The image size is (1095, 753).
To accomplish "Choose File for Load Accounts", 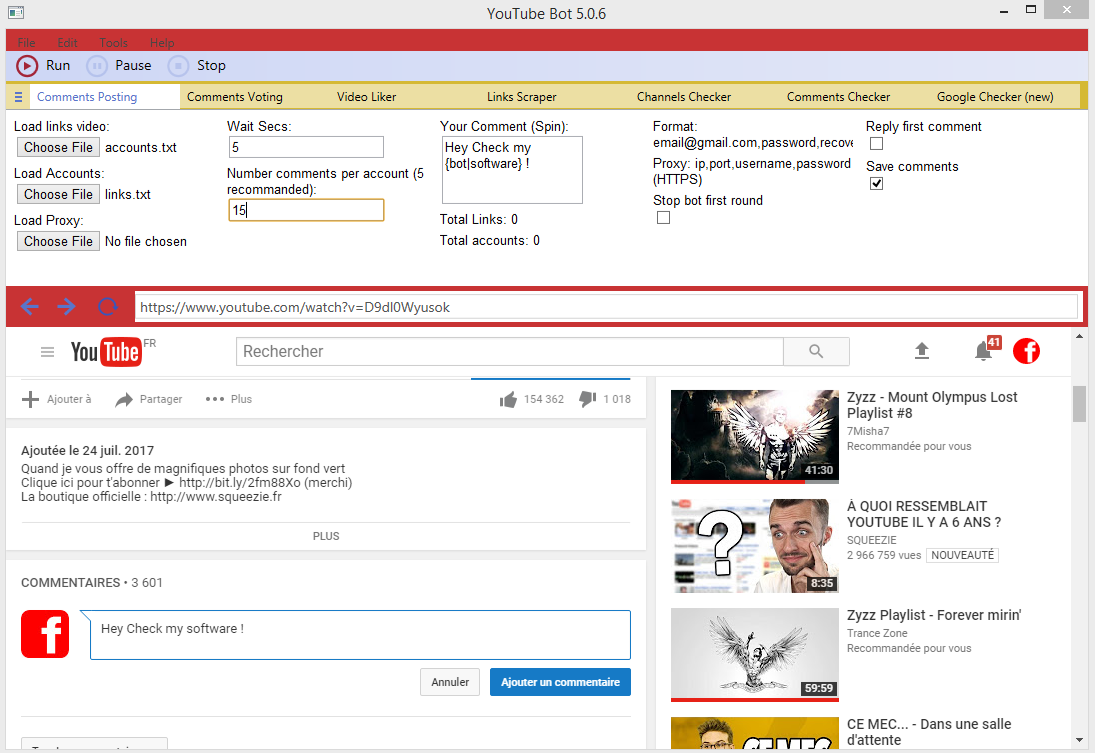I will [x=58, y=194].
